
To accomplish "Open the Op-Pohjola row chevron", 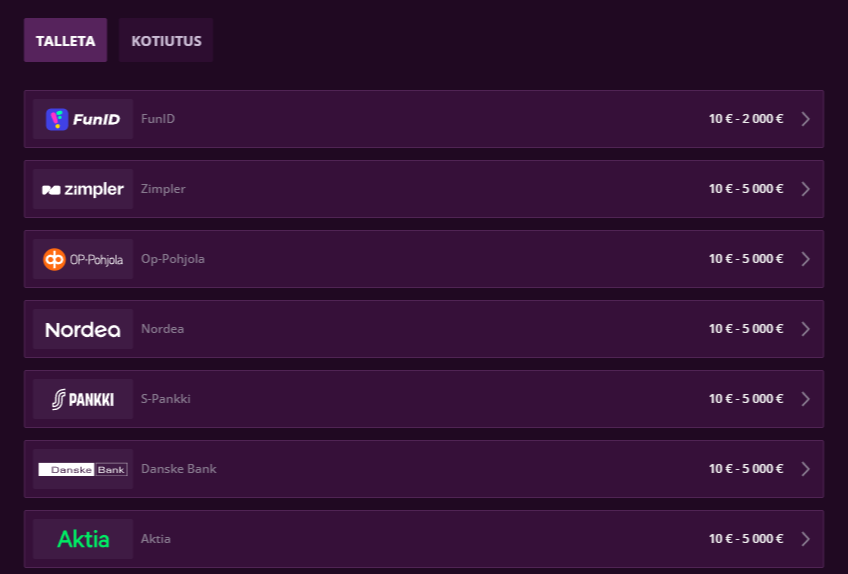I will (x=805, y=259).
